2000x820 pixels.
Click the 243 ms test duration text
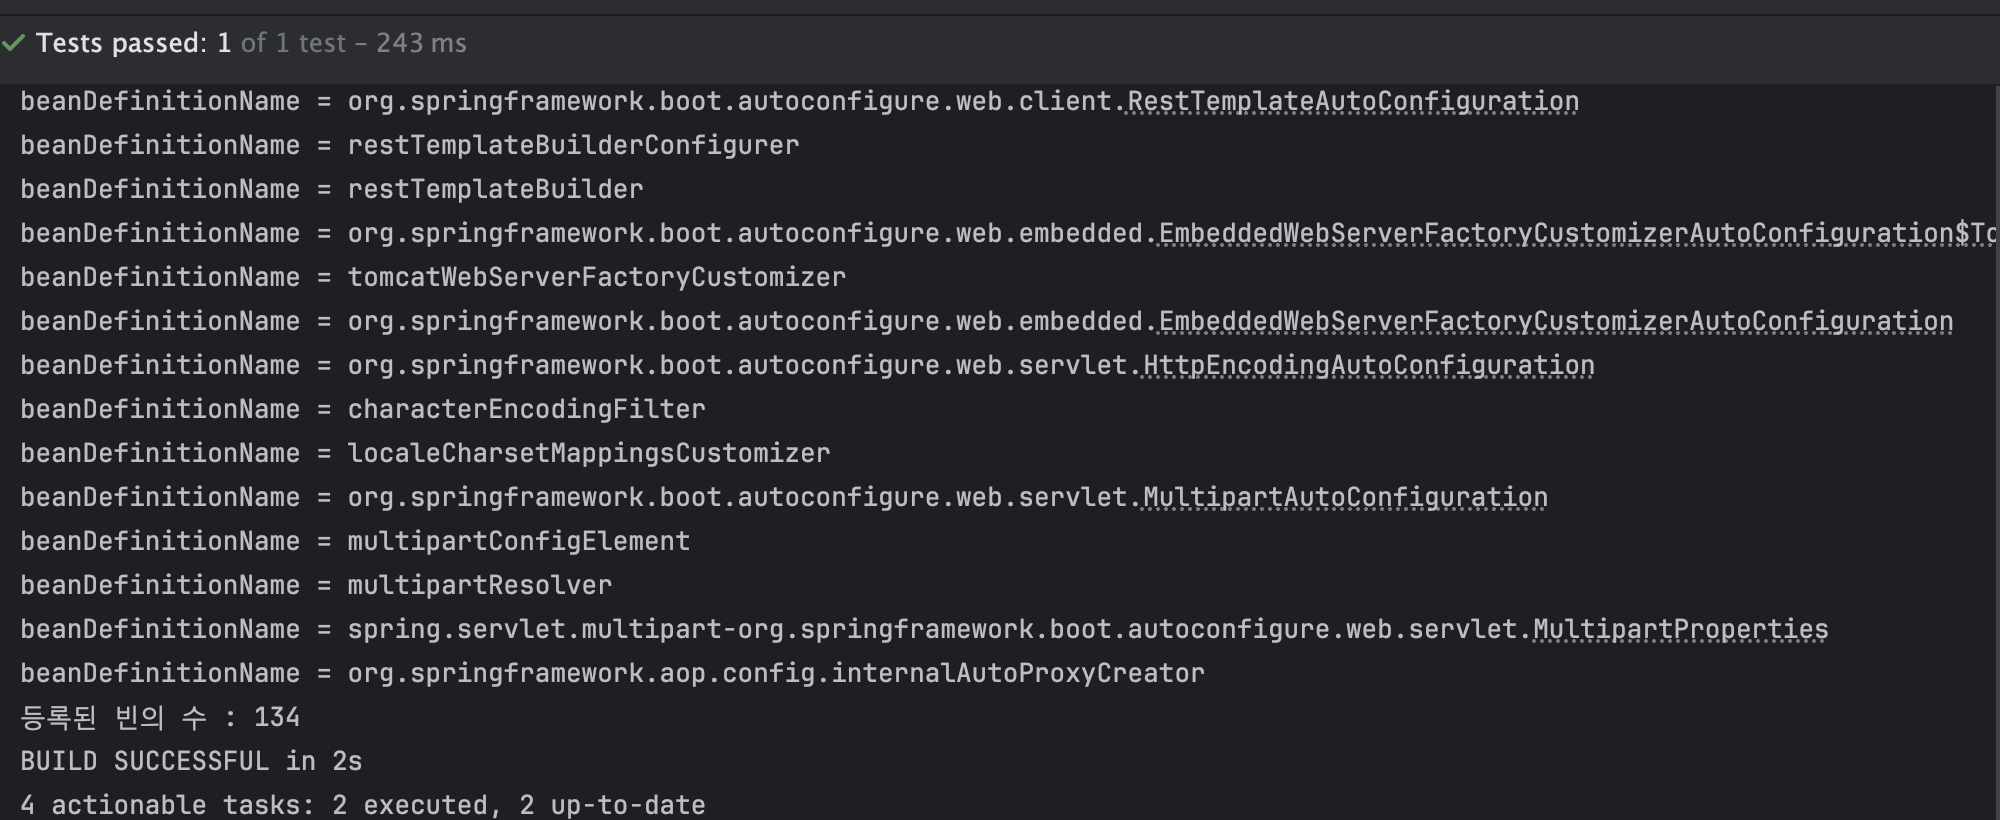(x=421, y=43)
